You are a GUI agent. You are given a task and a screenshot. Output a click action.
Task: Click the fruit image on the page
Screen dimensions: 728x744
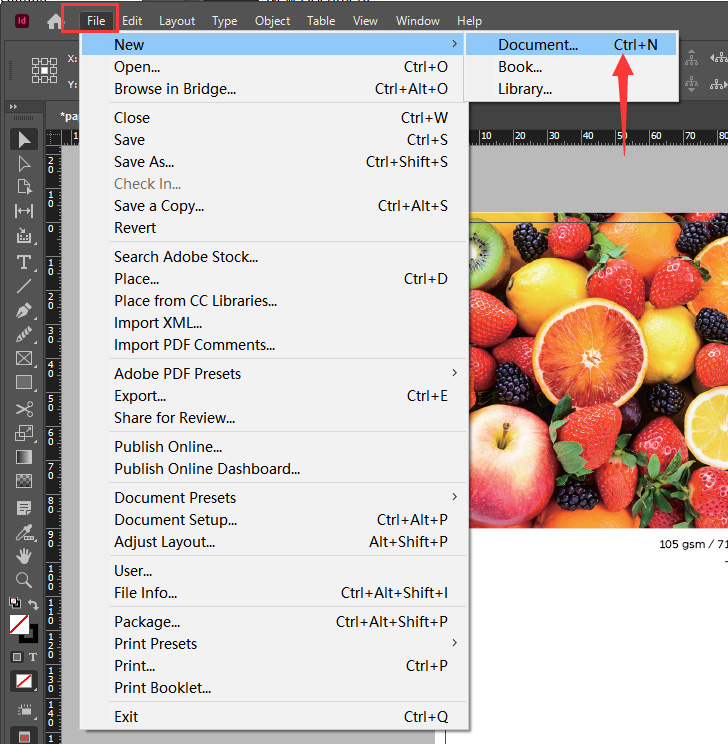[598, 370]
